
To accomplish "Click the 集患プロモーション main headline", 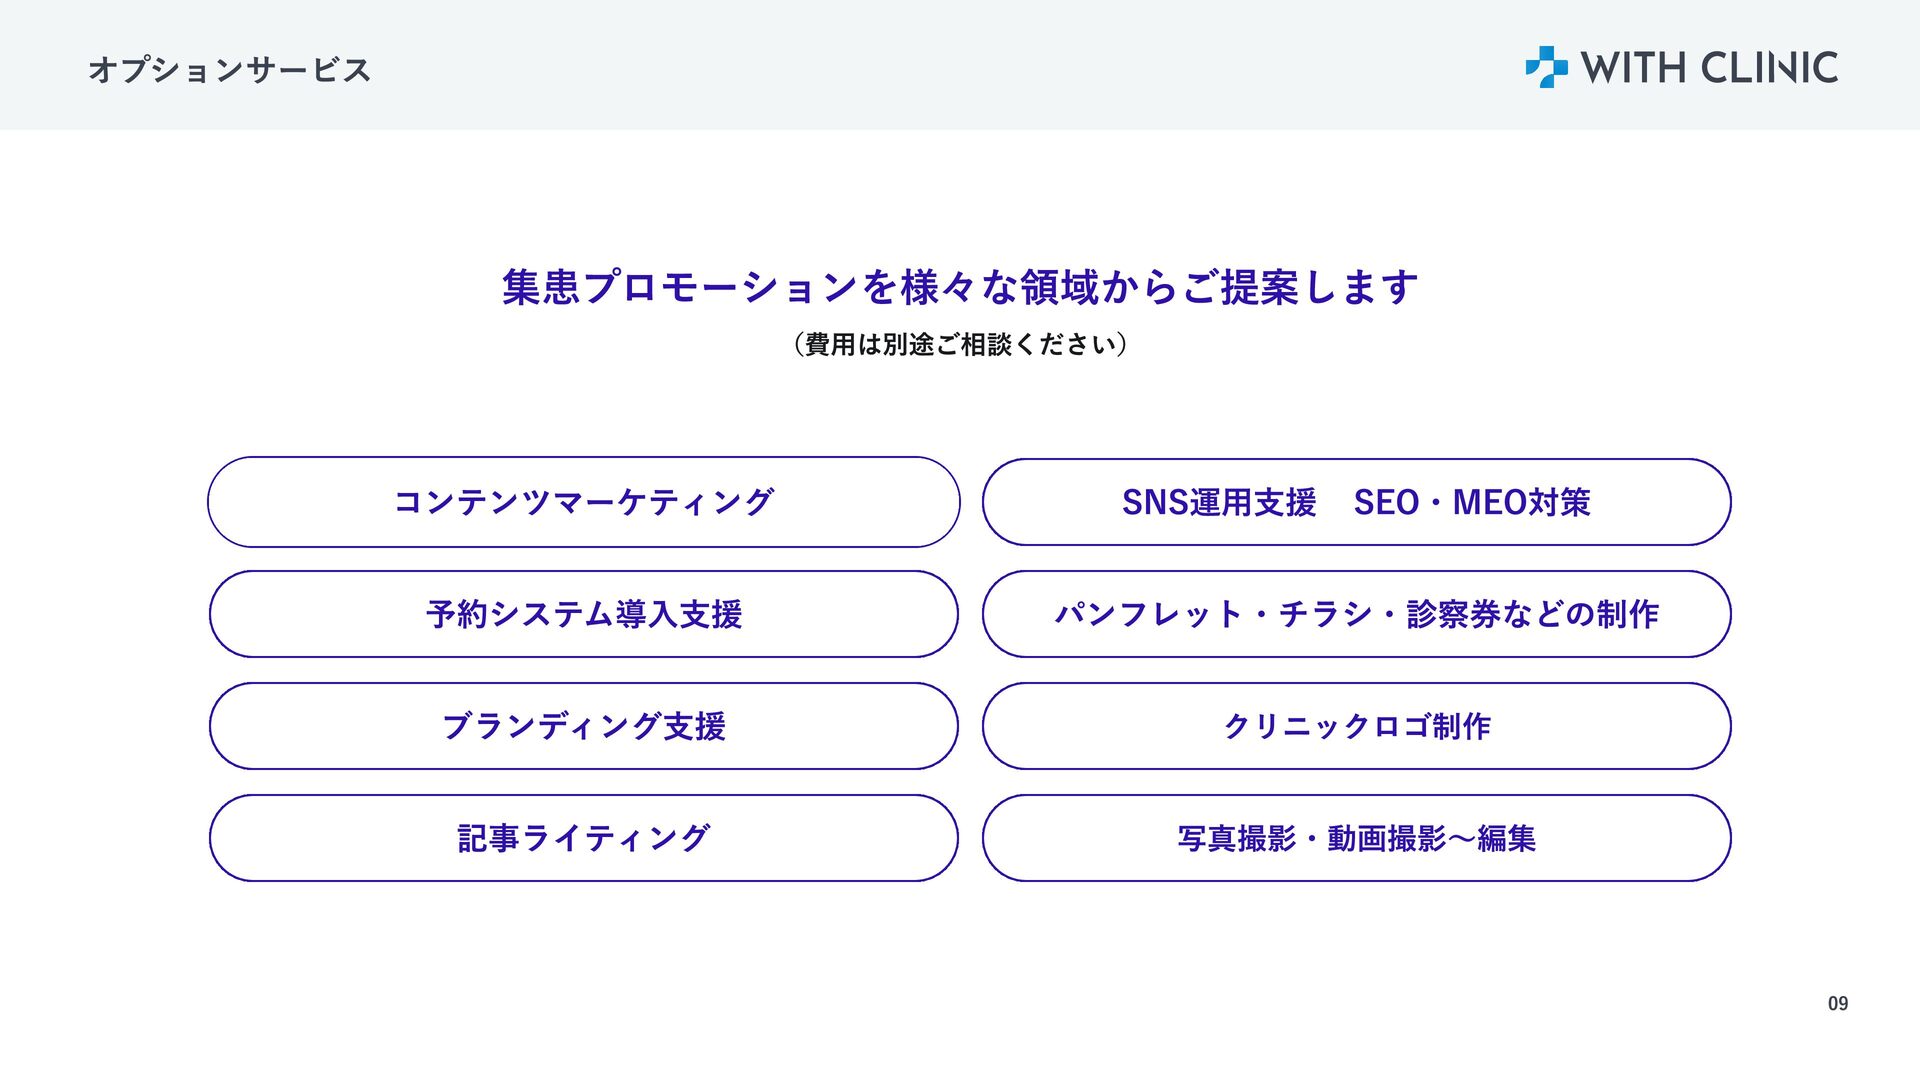I will pyautogui.click(x=960, y=287).
